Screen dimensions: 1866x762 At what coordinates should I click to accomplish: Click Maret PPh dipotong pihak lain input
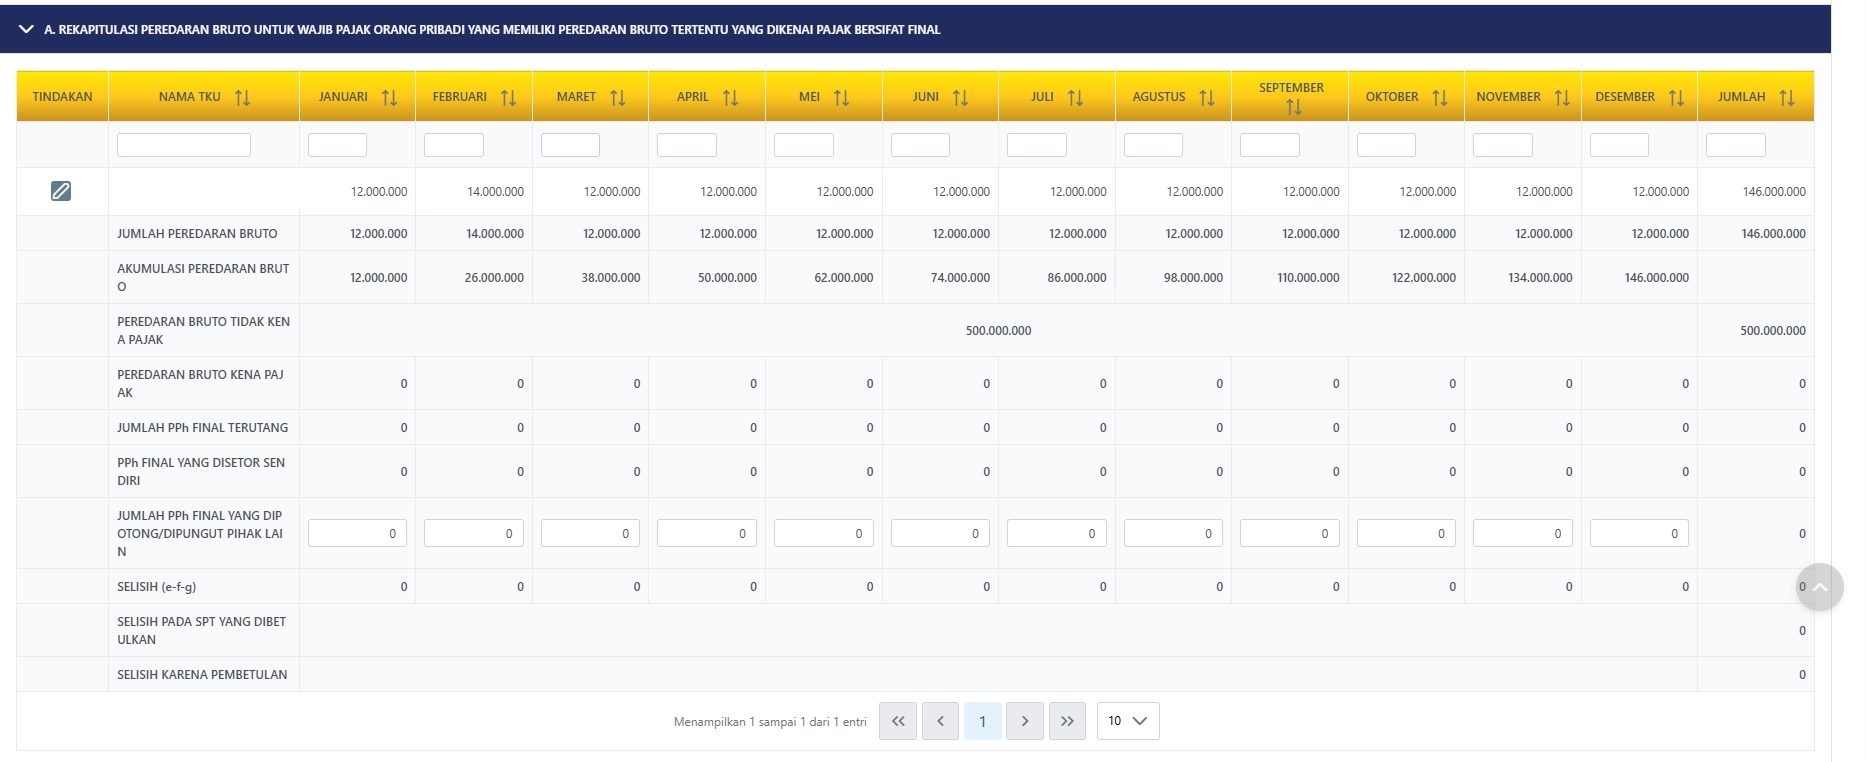[x=590, y=533]
